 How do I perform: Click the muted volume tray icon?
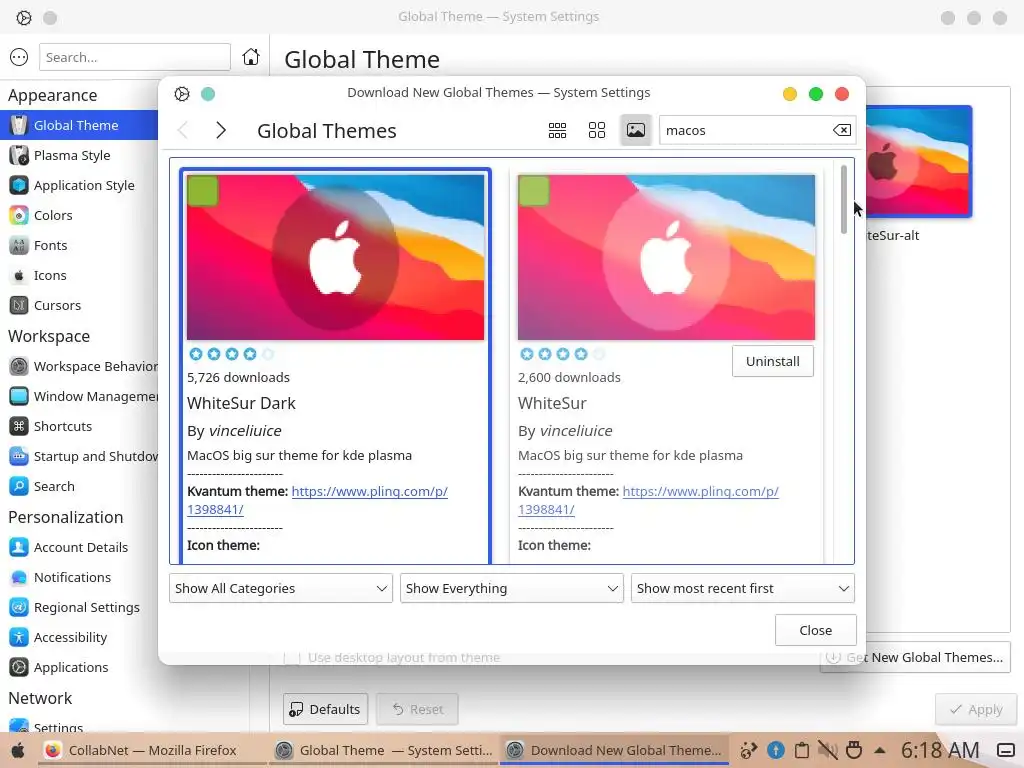tap(827, 750)
